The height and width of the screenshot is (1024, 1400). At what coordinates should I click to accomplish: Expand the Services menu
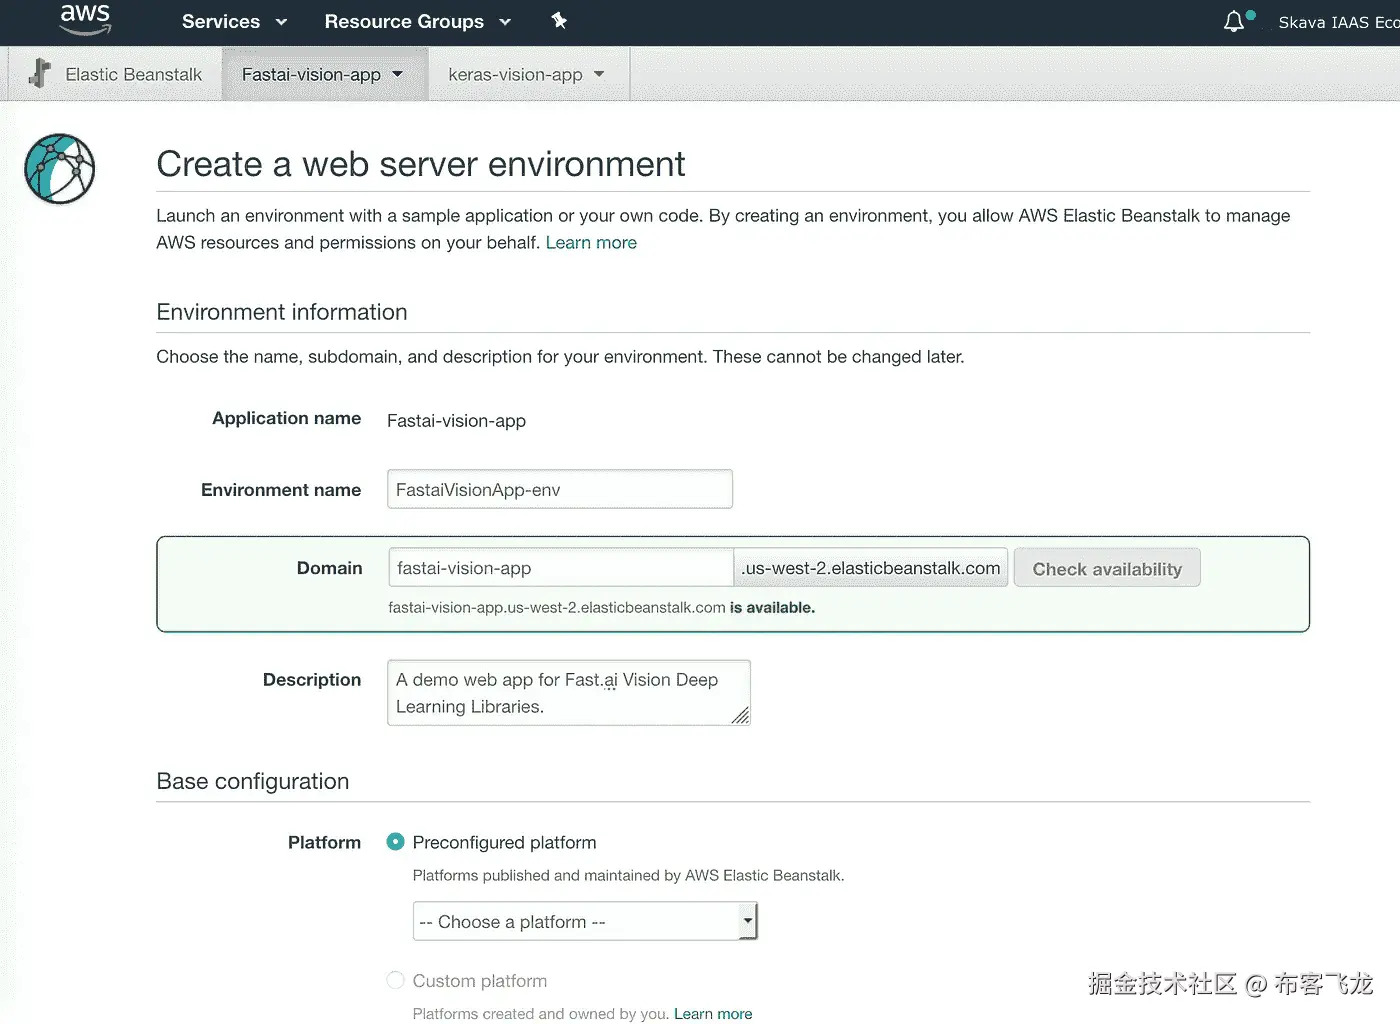[x=234, y=22]
